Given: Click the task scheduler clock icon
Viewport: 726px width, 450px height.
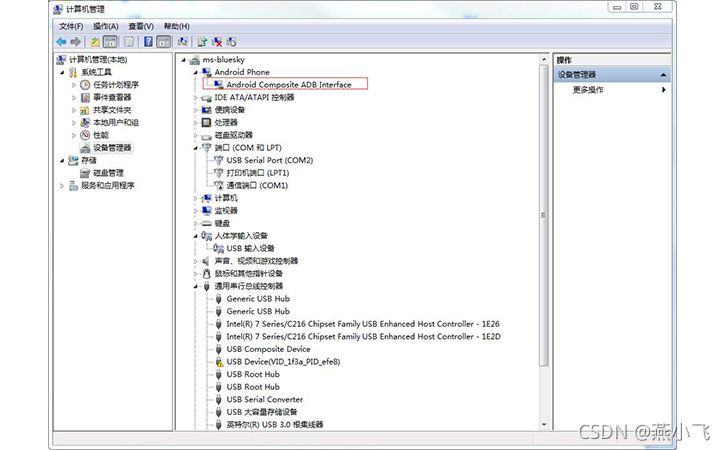Looking at the screenshot, I should point(85,85).
